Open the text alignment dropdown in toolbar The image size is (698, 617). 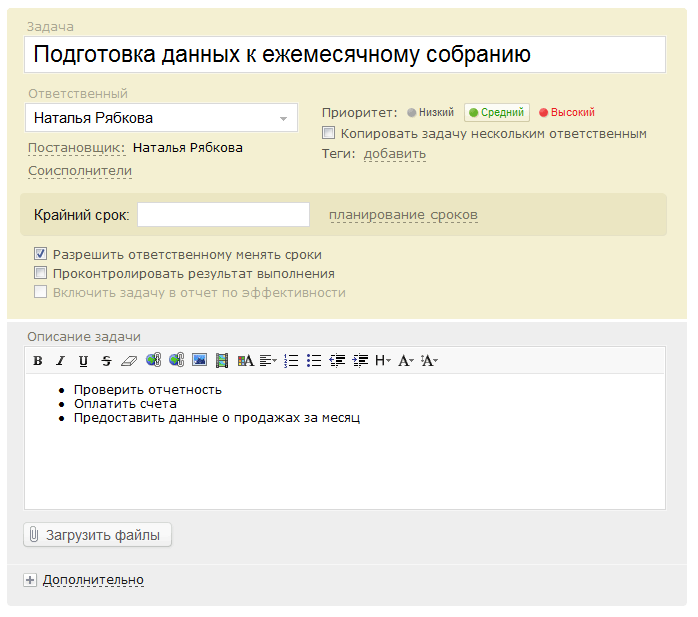(x=268, y=361)
